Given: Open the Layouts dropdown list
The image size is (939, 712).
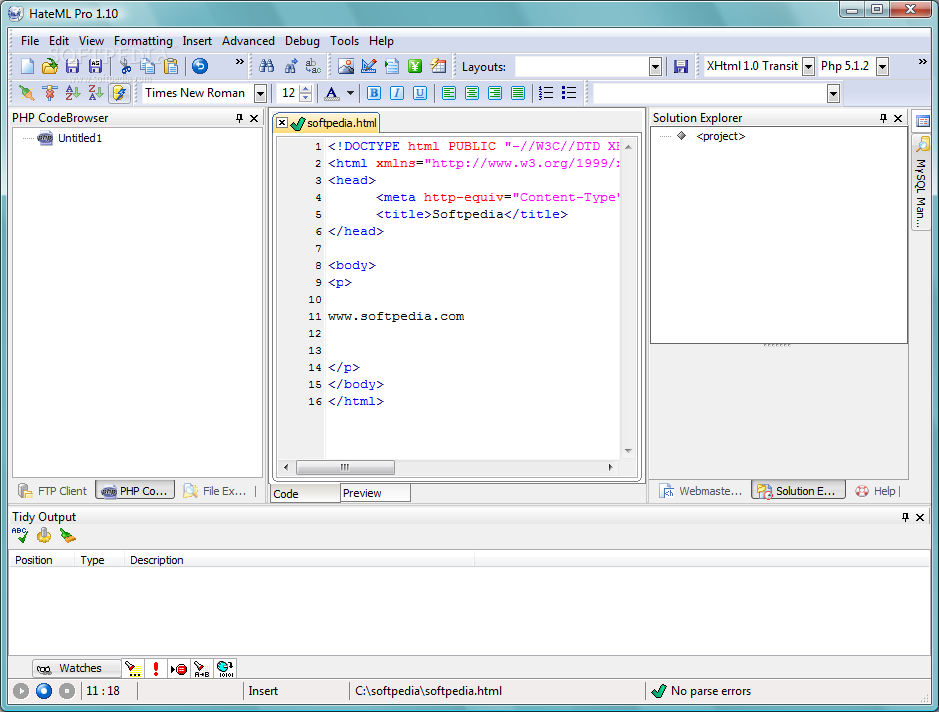Looking at the screenshot, I should [x=655, y=66].
